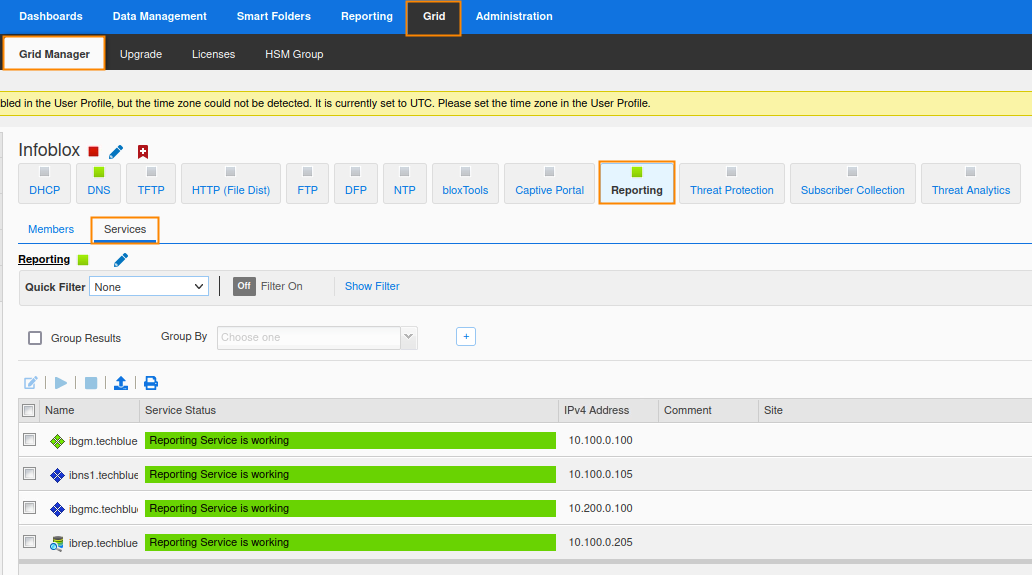Click the Group By Choose one field
This screenshot has width=1032, height=575.
coord(309,338)
